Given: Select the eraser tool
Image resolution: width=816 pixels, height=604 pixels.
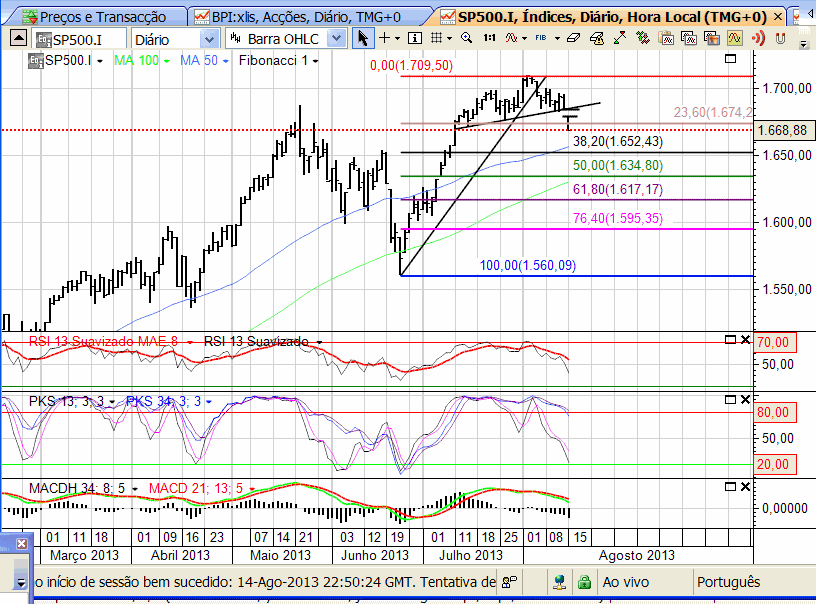Looking at the screenshot, I should pyautogui.click(x=573, y=38).
